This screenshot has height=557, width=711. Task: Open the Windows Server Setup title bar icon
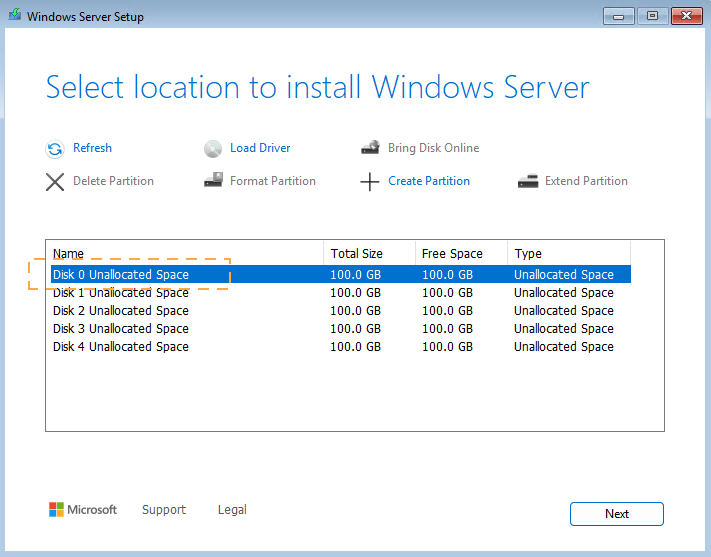click(x=14, y=17)
